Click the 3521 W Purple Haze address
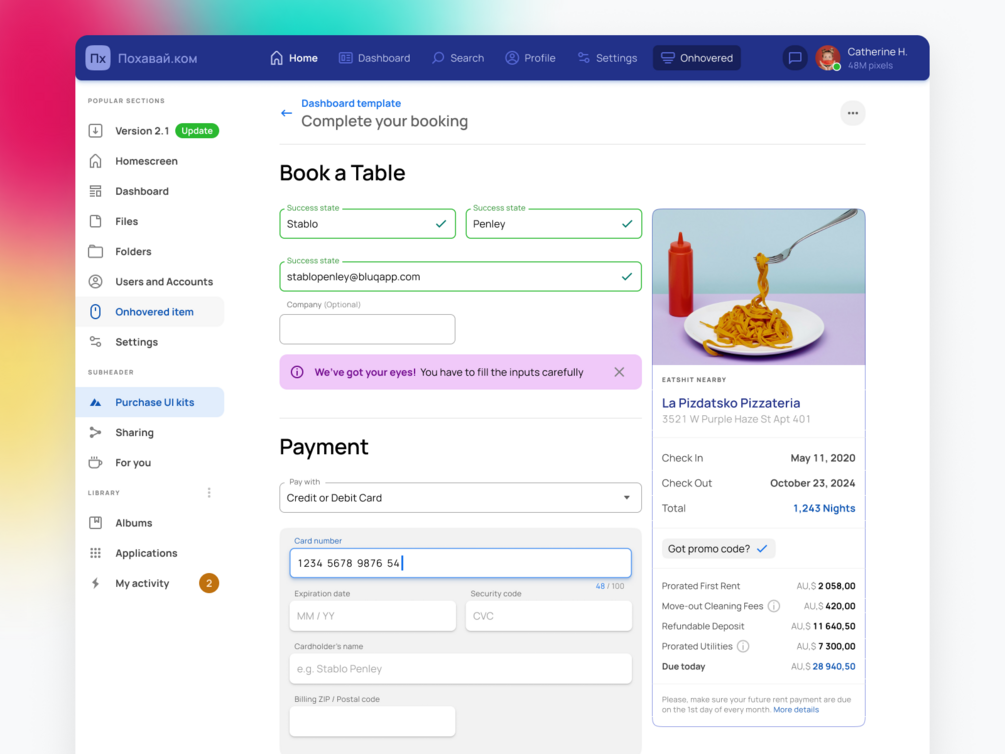The width and height of the screenshot is (1005, 754). click(x=736, y=419)
